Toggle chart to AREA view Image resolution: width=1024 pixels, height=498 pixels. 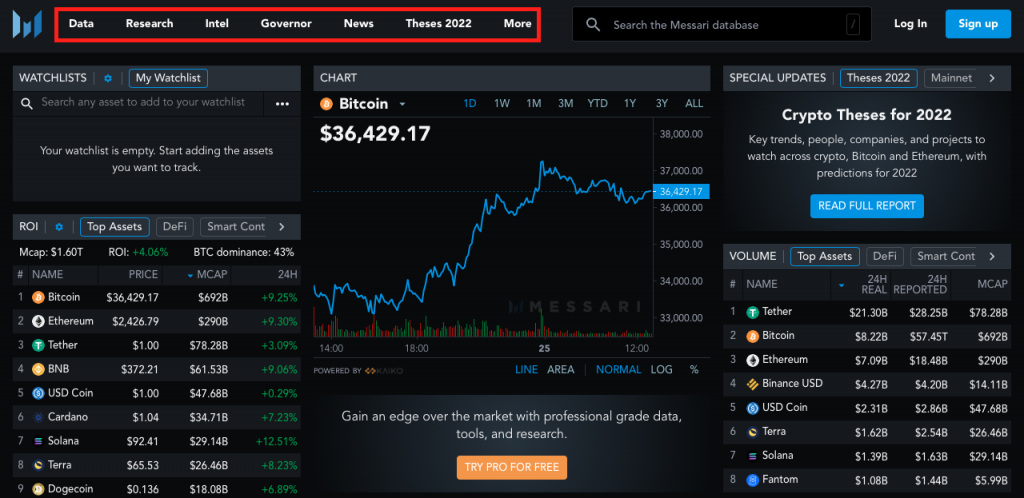tap(560, 370)
